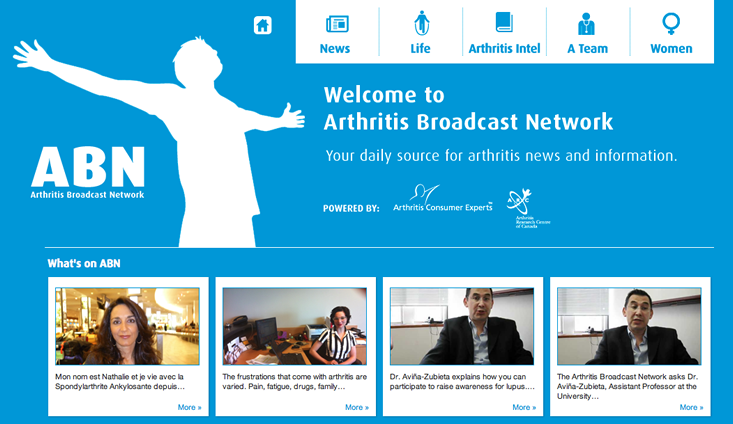The width and height of the screenshot is (733, 424).
Task: Open the lupus awareness video thumbnail
Action: pos(462,326)
